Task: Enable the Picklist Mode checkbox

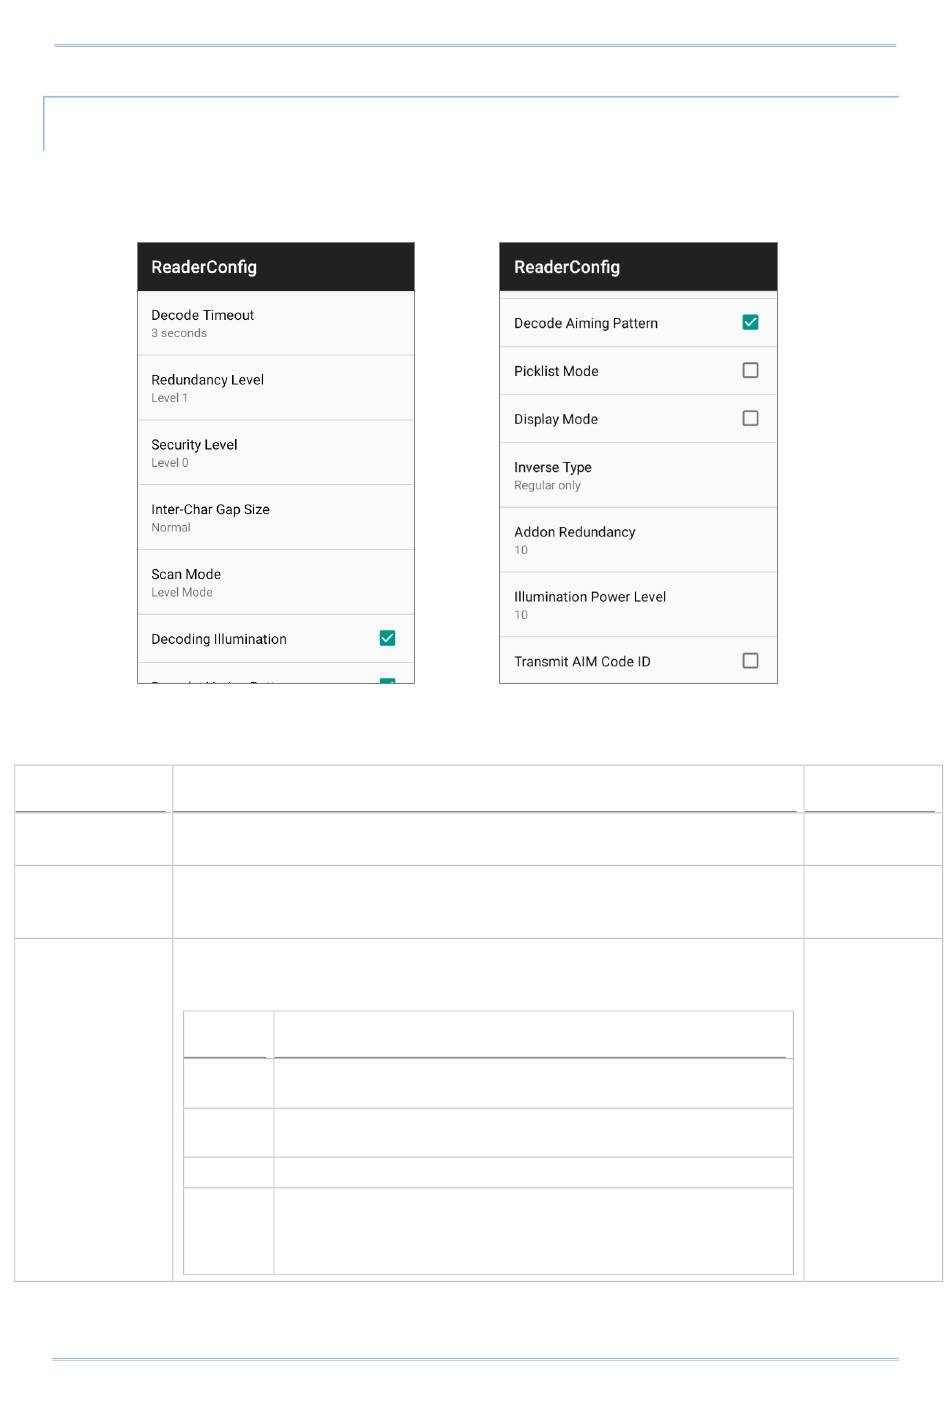Action: 750,370
